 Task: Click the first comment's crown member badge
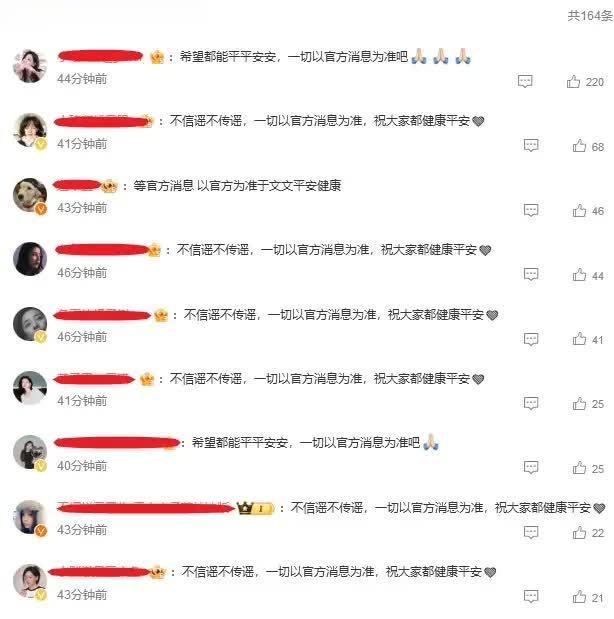click(x=157, y=57)
